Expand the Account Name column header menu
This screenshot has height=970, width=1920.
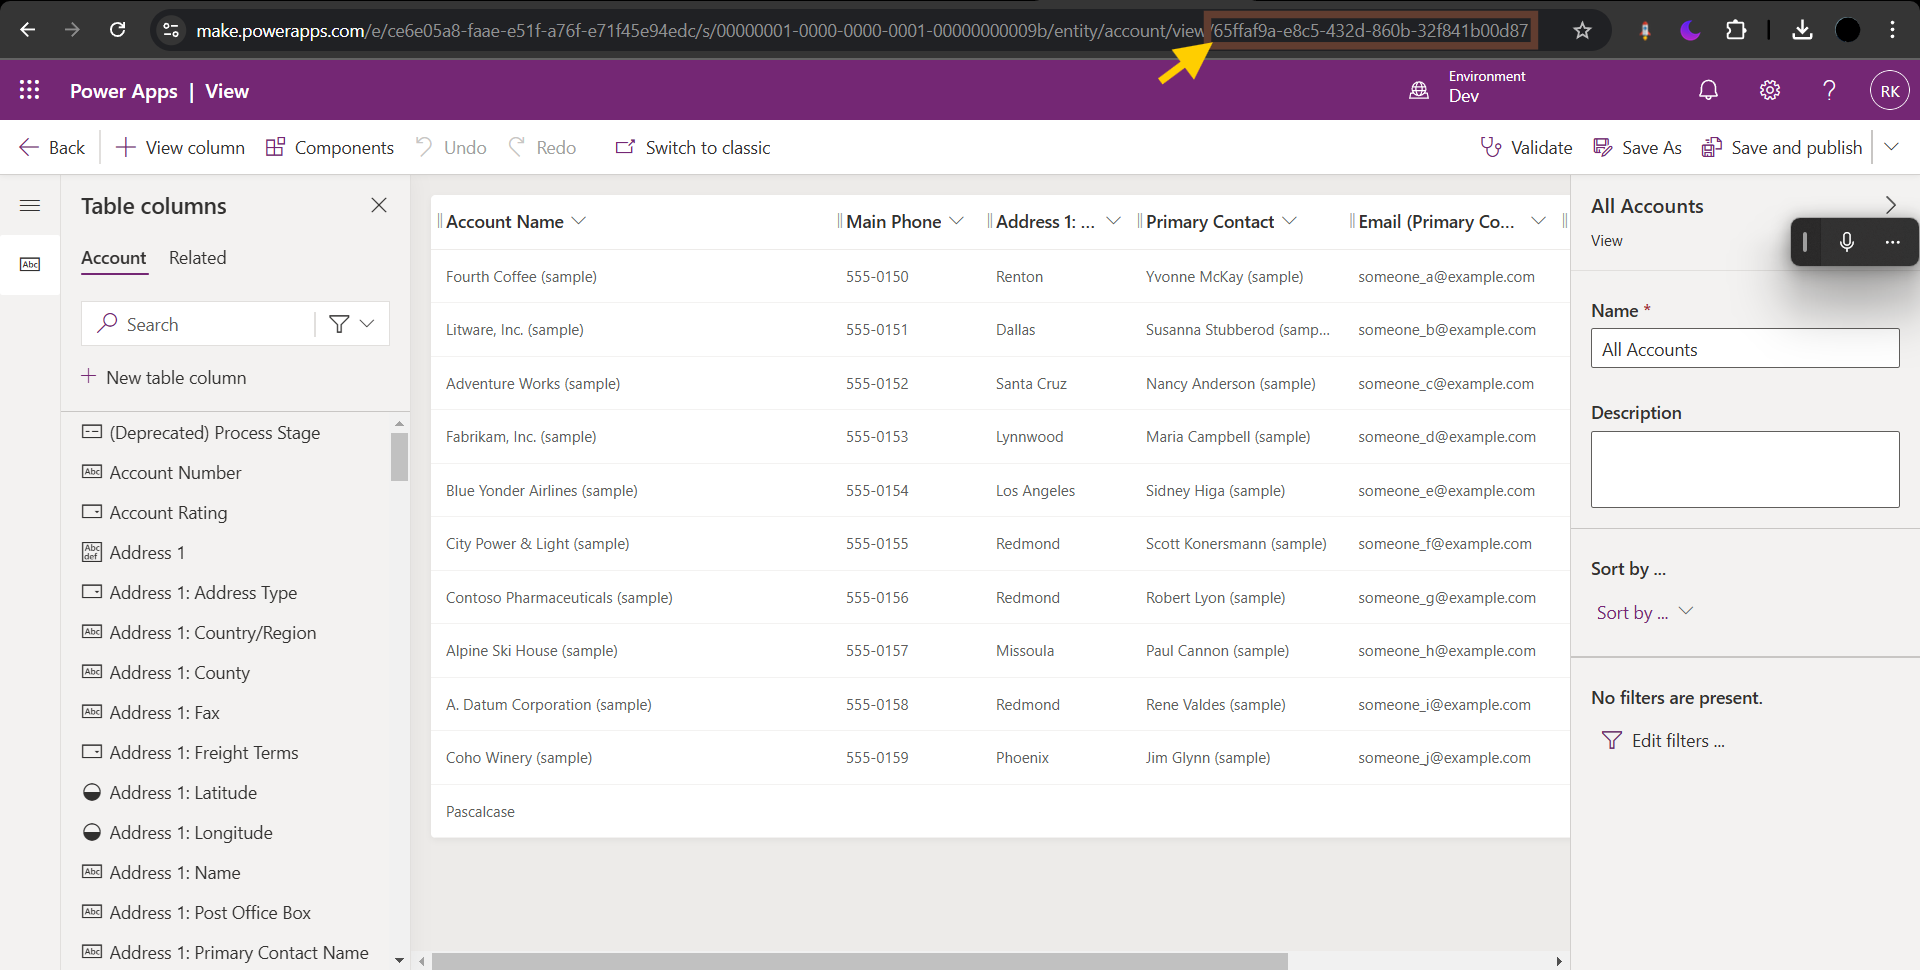tap(579, 221)
